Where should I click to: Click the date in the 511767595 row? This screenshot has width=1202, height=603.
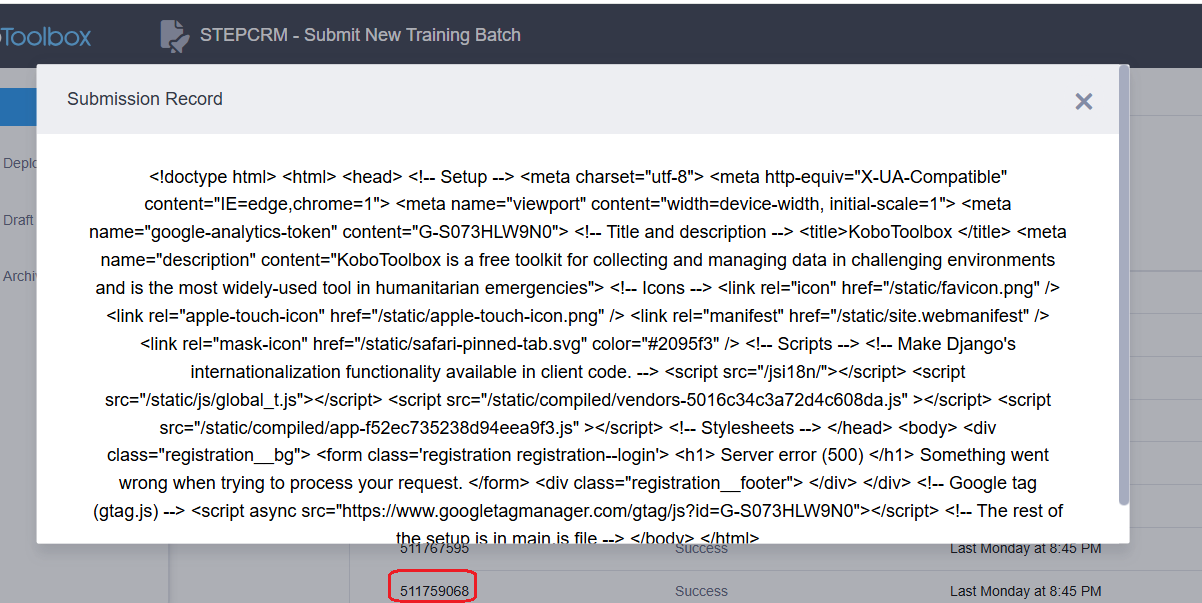[1026, 549]
